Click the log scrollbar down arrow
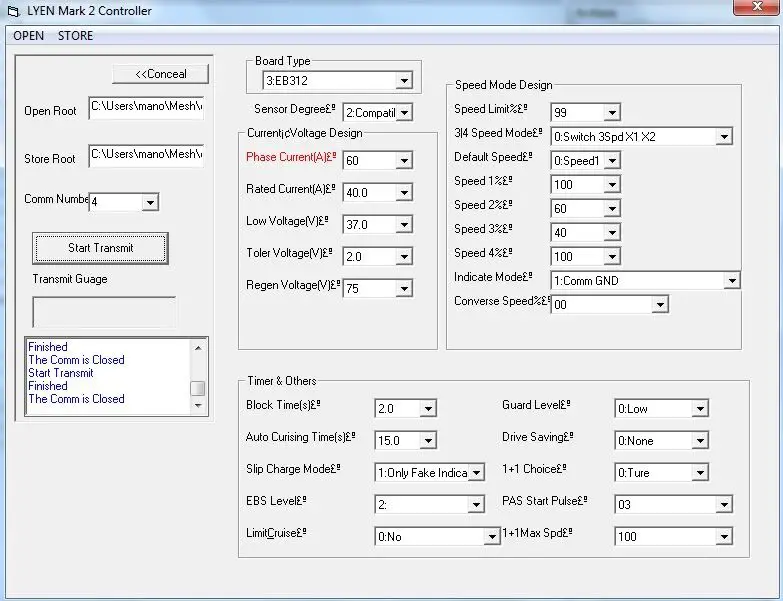This screenshot has width=783, height=601. (x=198, y=405)
